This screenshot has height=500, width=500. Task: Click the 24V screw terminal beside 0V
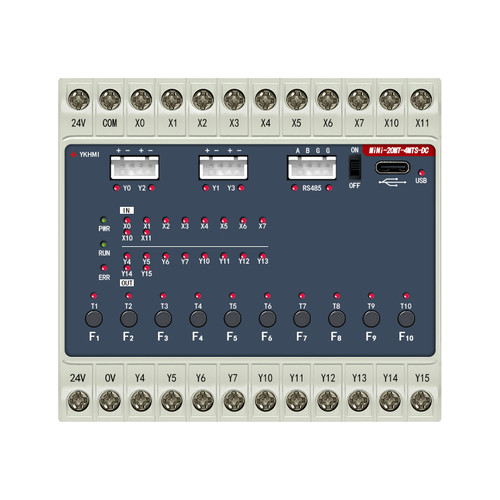[79, 401]
